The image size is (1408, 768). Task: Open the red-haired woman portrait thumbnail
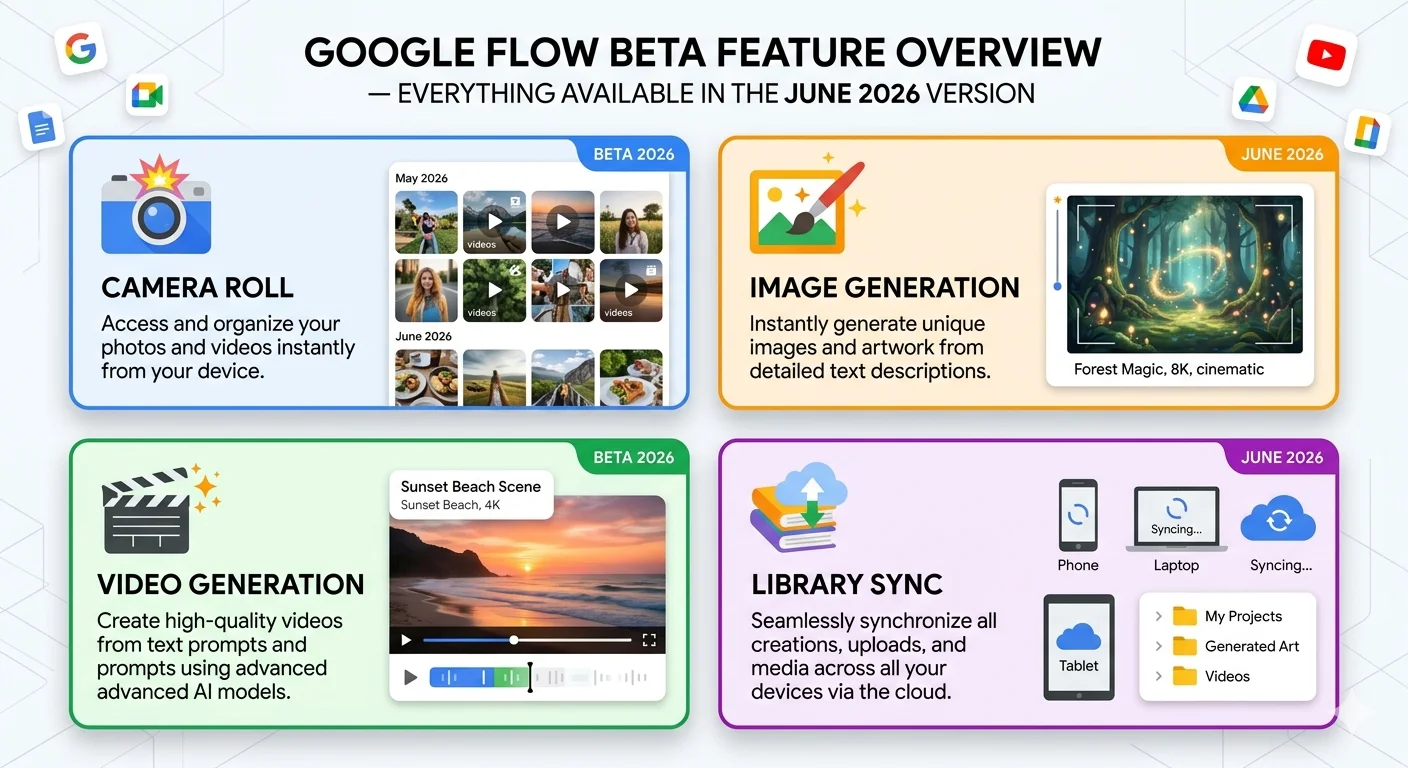(x=426, y=290)
